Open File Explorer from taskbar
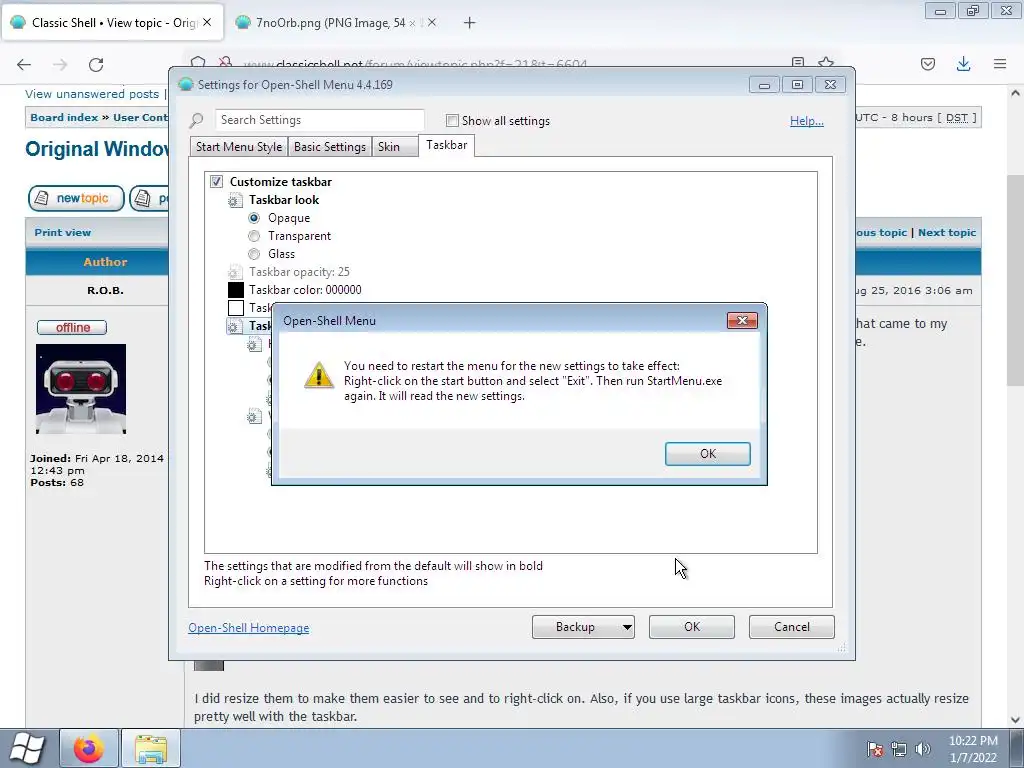This screenshot has width=1024, height=768. 151,748
